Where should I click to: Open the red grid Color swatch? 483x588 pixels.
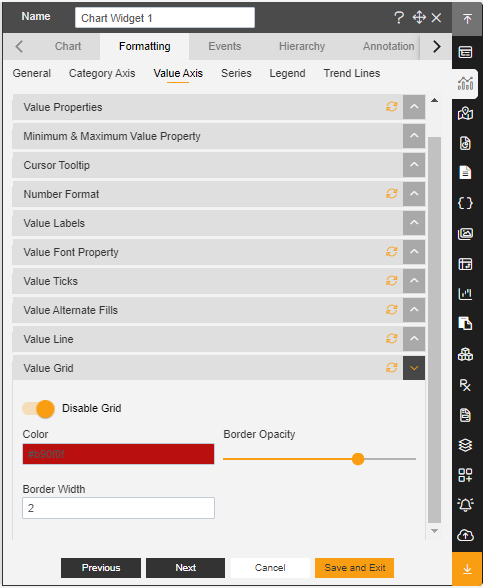[x=118, y=454]
